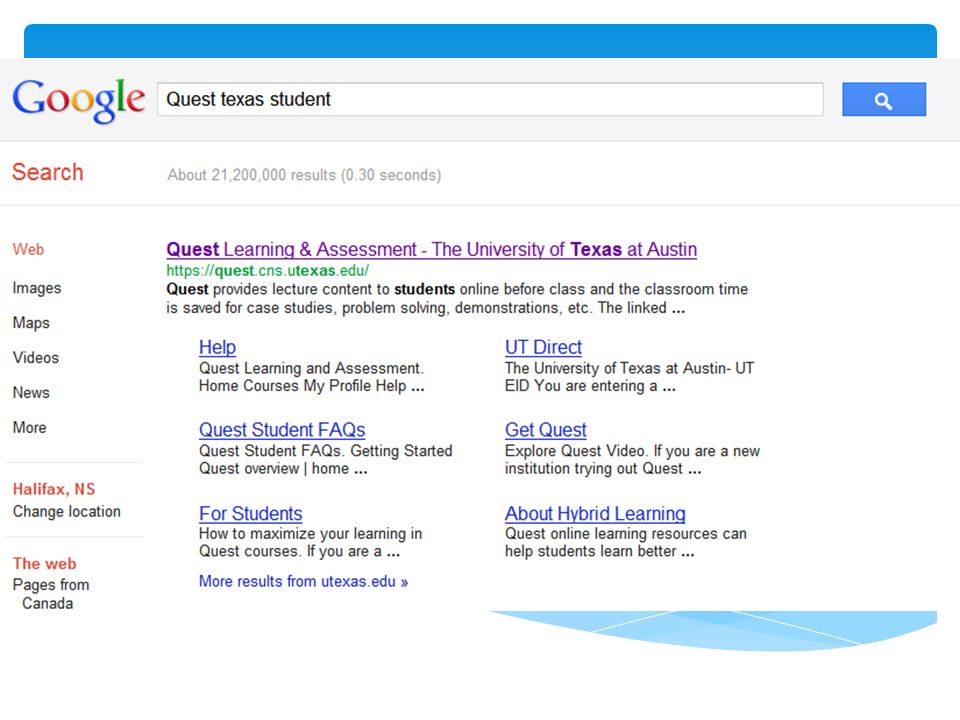The height and width of the screenshot is (720, 960).
Task: Select the Web search category
Action: click(x=28, y=250)
